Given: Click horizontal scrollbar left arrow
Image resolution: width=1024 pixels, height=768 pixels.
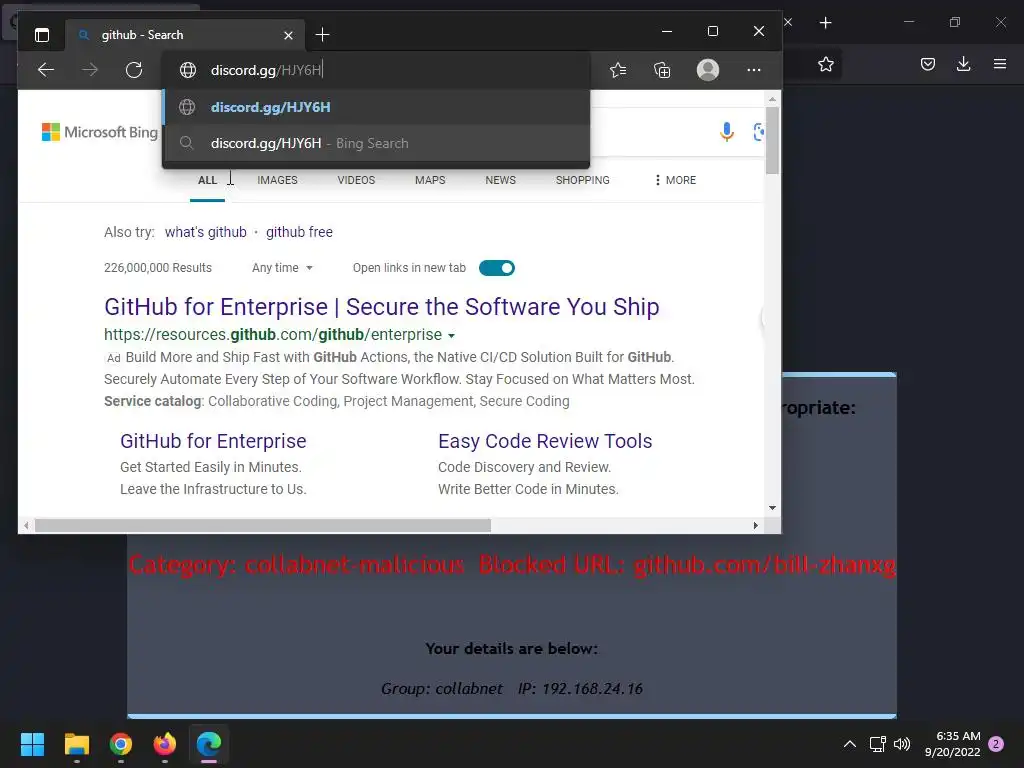Looking at the screenshot, I should [25, 525].
